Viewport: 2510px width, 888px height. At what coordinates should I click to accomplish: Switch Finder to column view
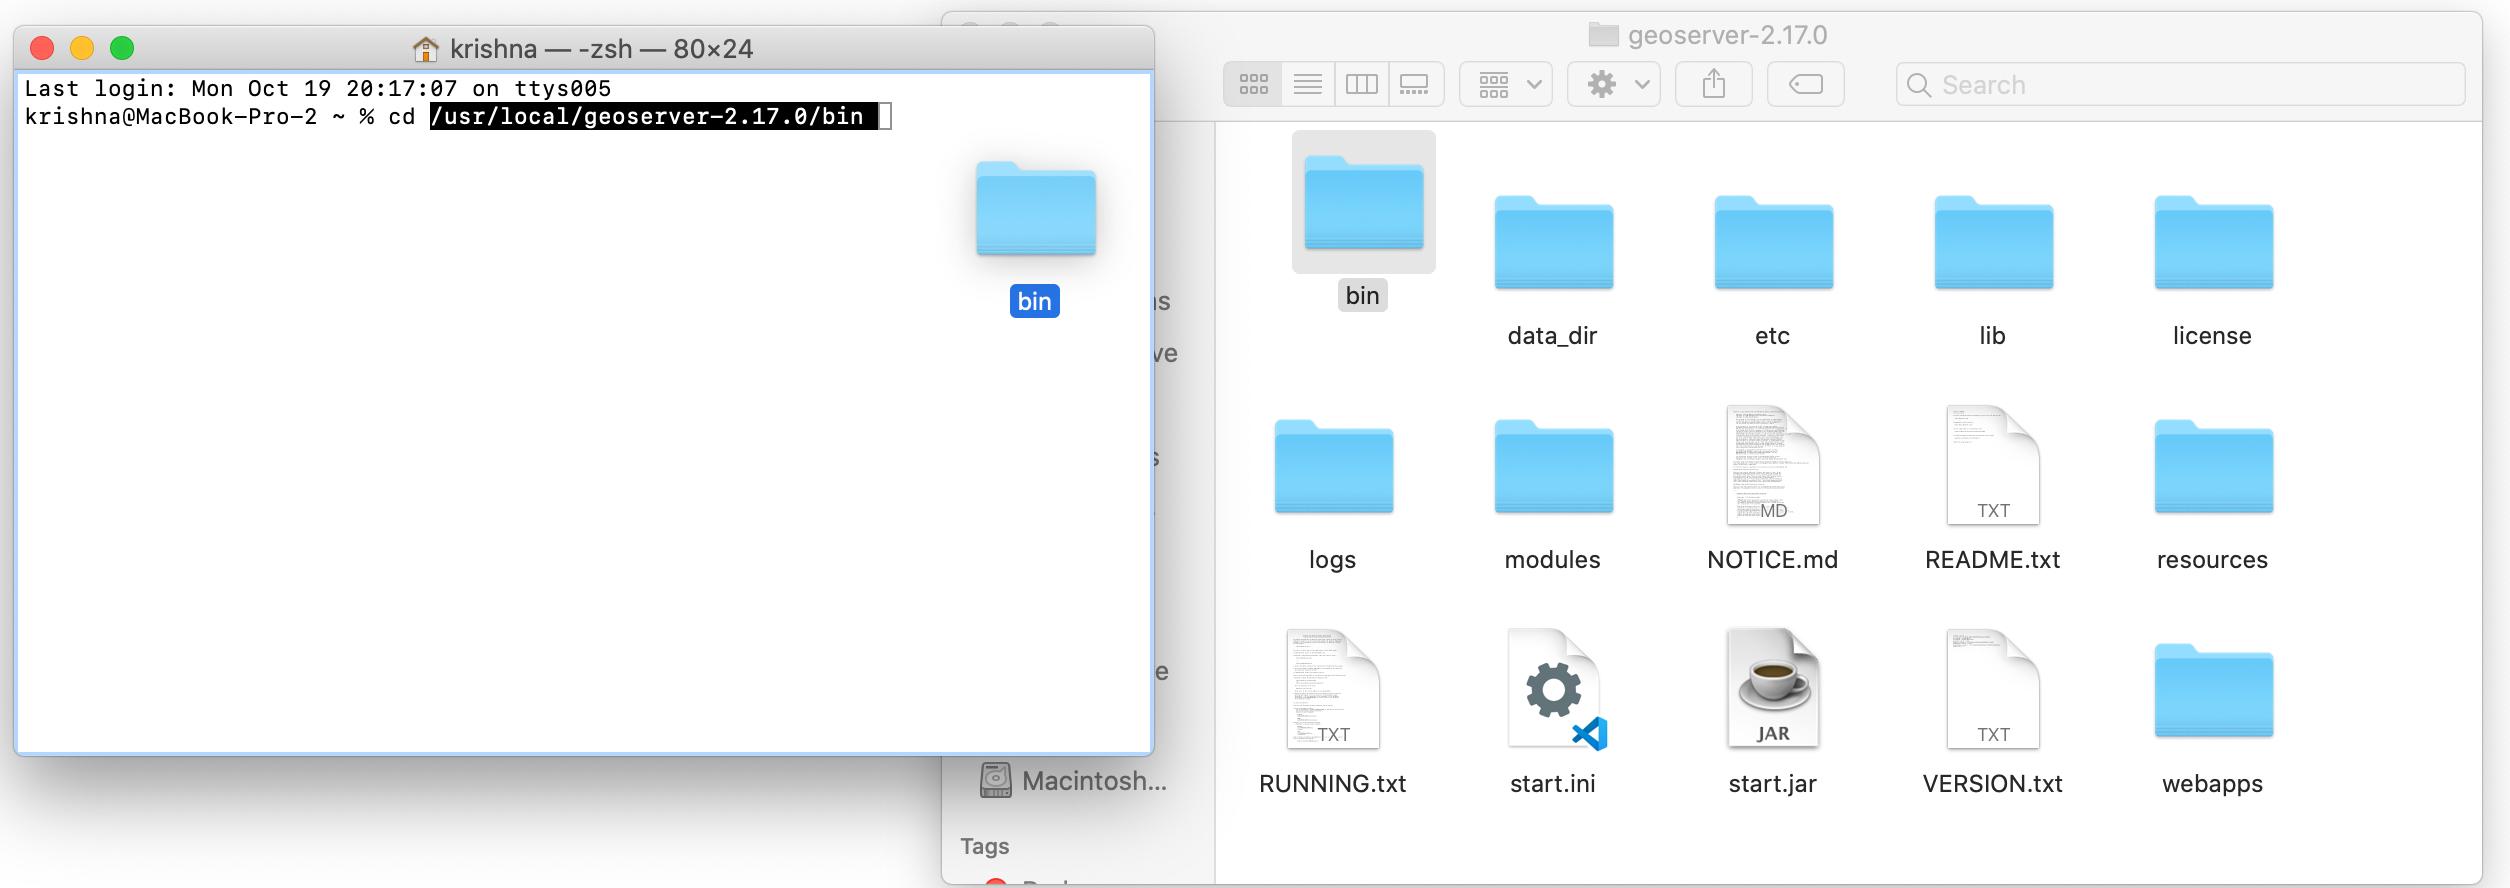pyautogui.click(x=1361, y=84)
